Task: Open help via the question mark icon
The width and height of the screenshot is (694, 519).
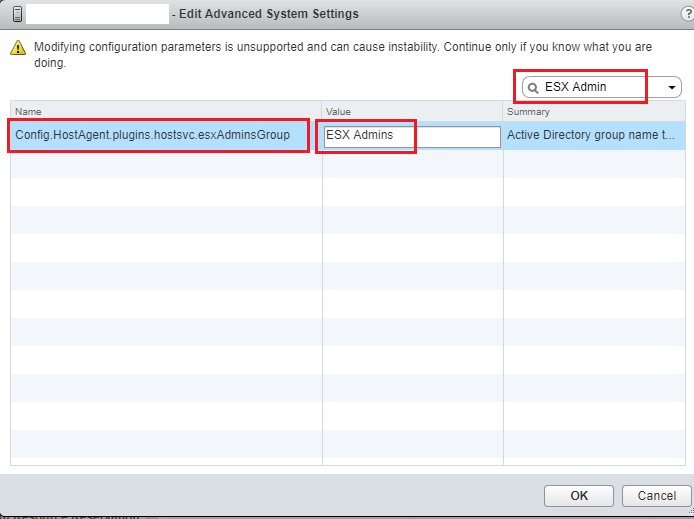Action: (x=686, y=14)
